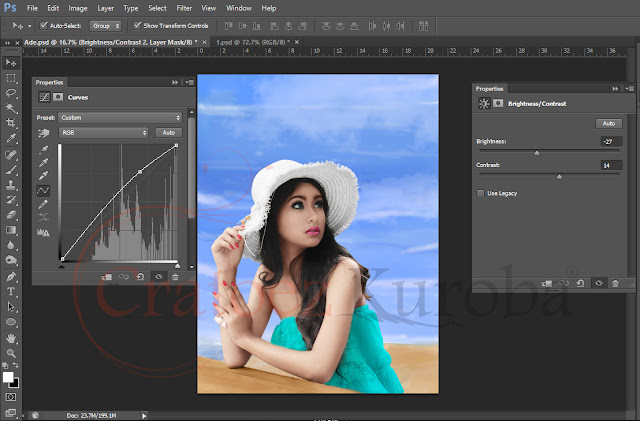Select the Type tool

click(11, 291)
